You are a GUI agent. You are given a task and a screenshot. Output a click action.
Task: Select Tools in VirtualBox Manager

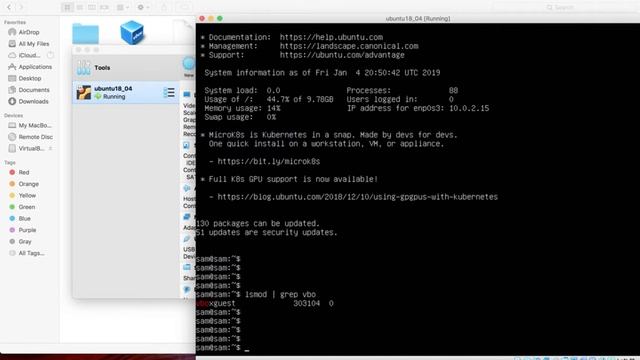point(127,68)
